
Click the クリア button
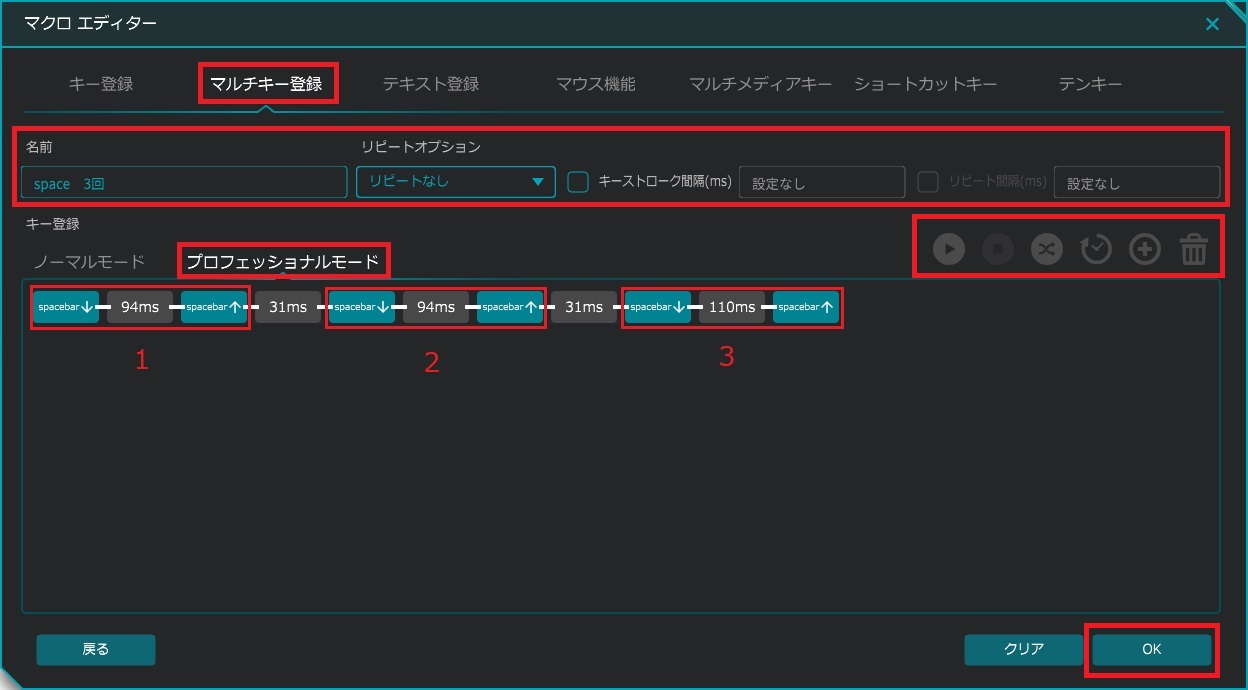pos(1023,649)
